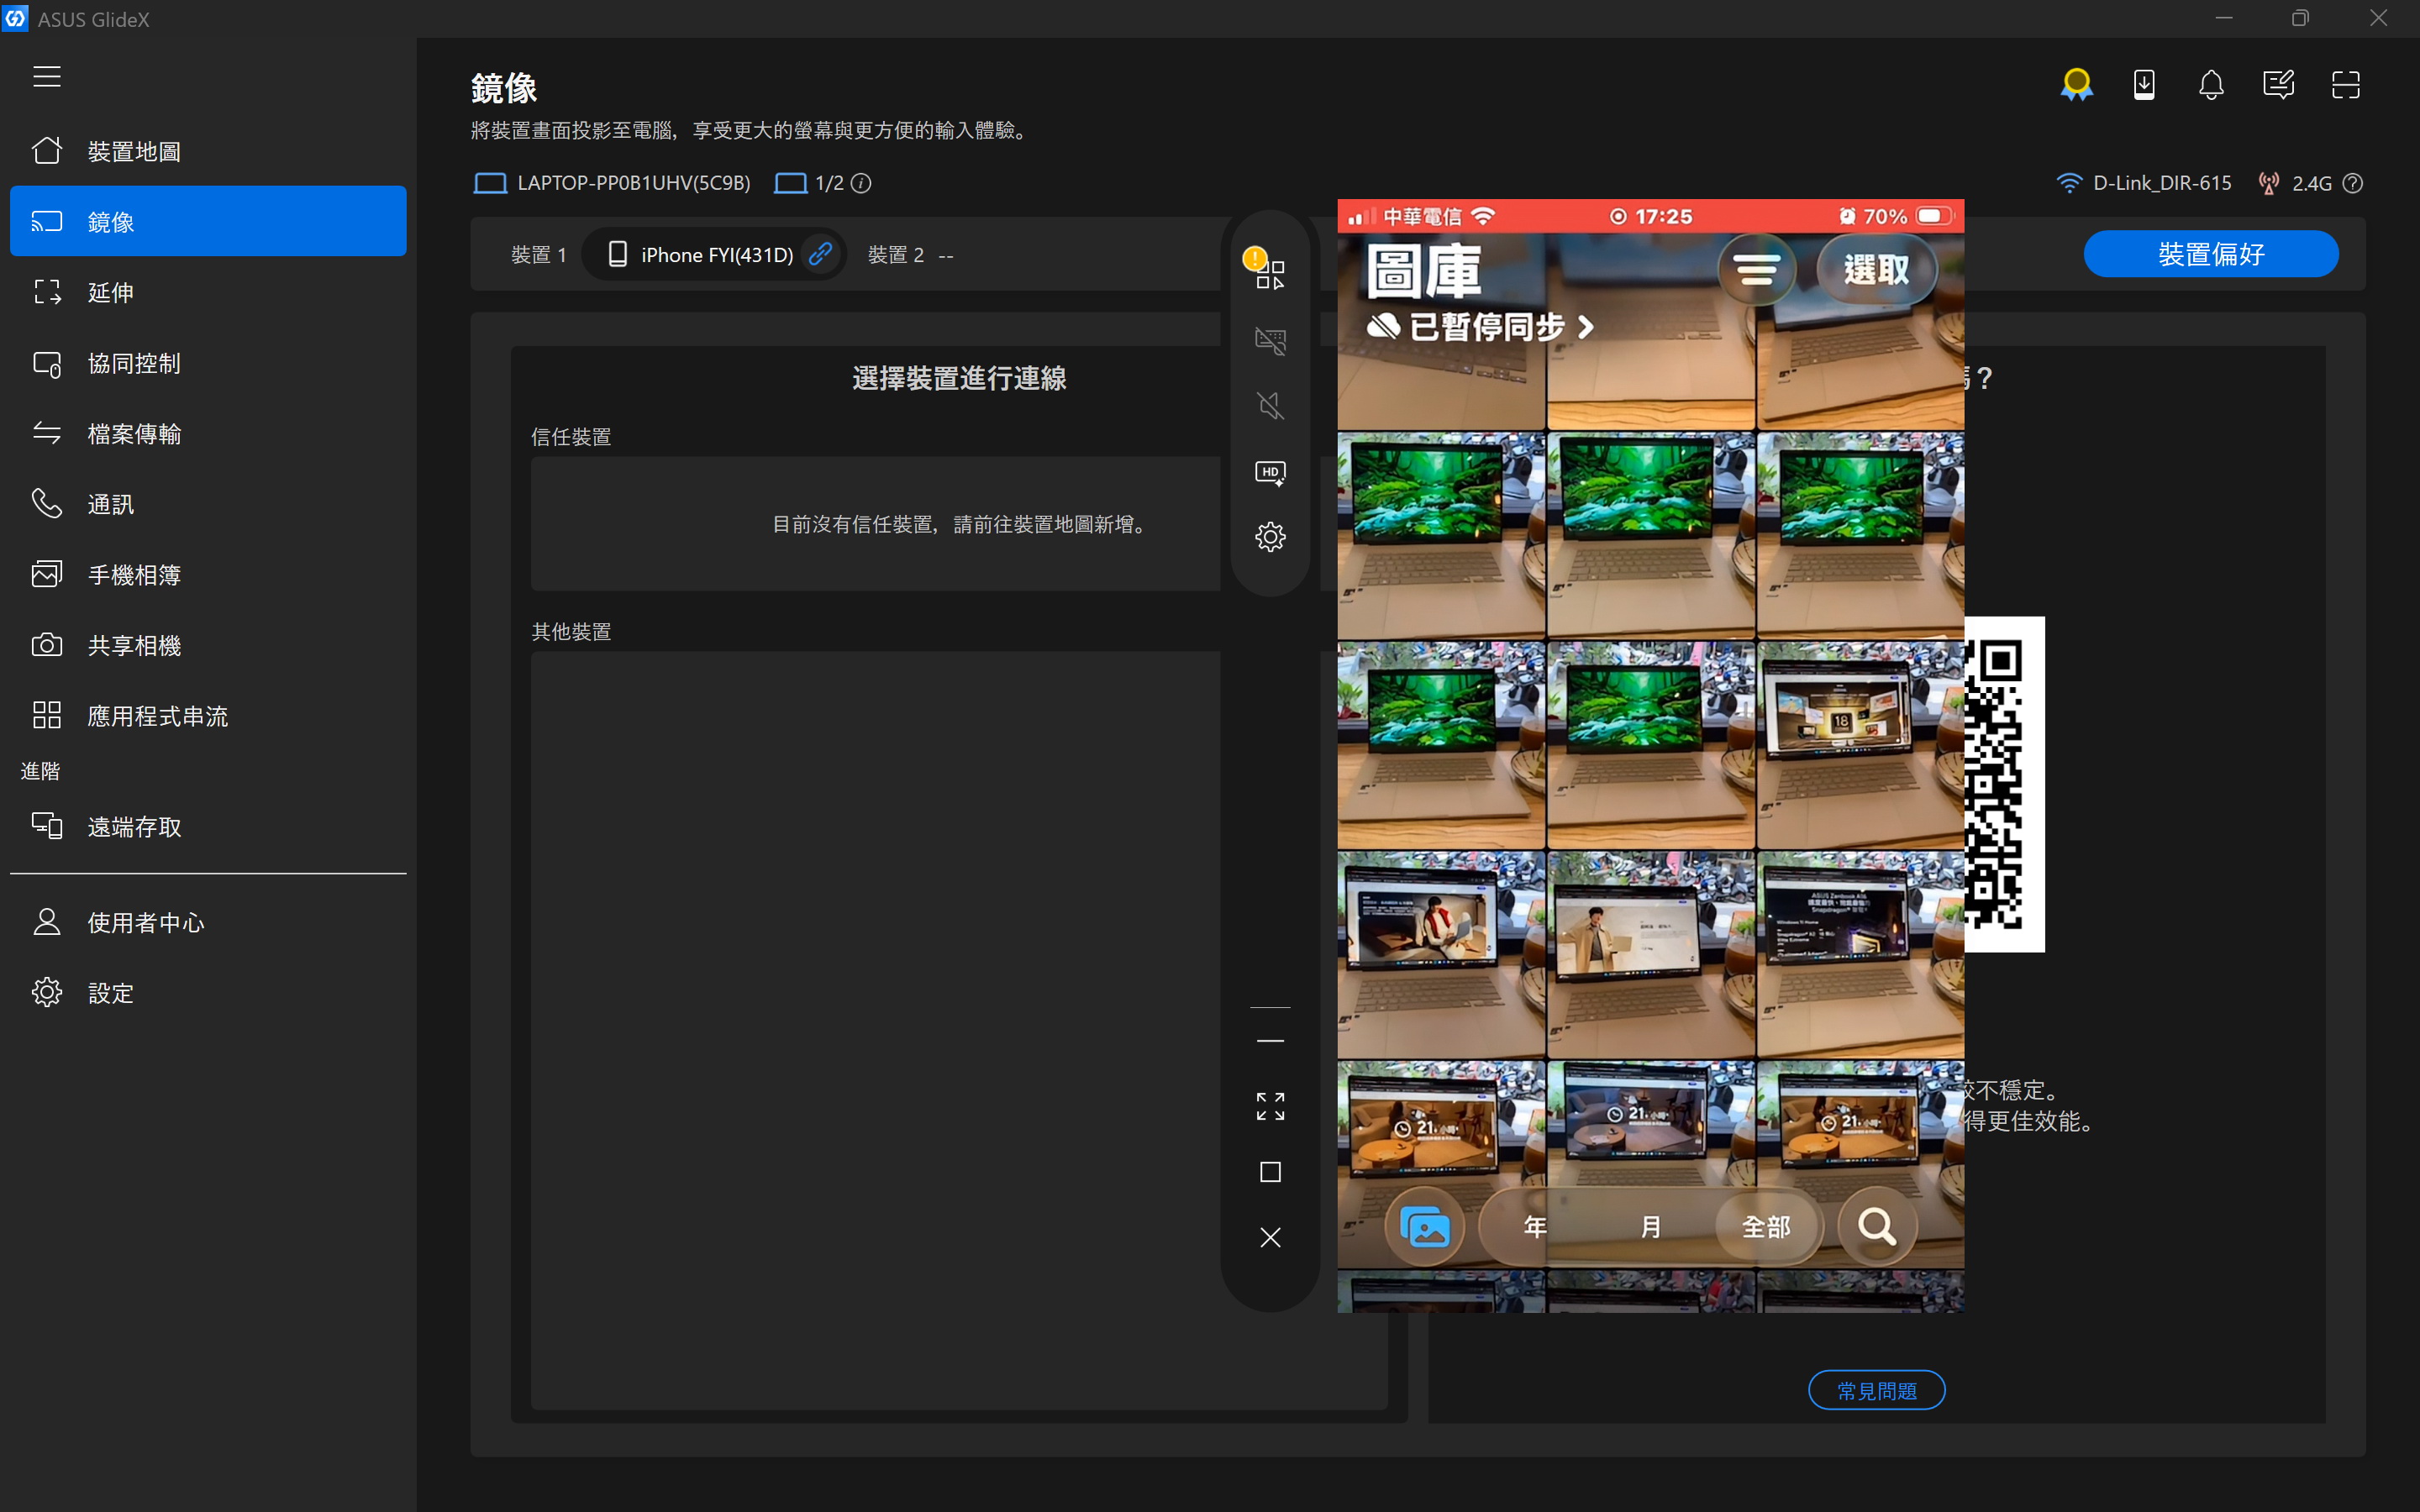Click the 常見問題 link button
Screen dimensions: 2420x1512
1876,1390
